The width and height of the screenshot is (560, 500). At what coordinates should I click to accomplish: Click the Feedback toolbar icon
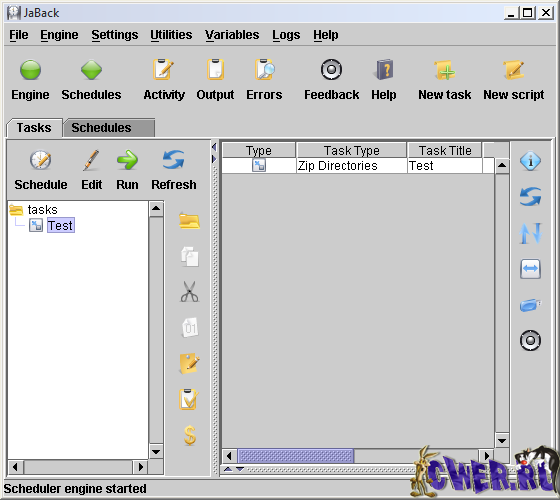(x=331, y=70)
